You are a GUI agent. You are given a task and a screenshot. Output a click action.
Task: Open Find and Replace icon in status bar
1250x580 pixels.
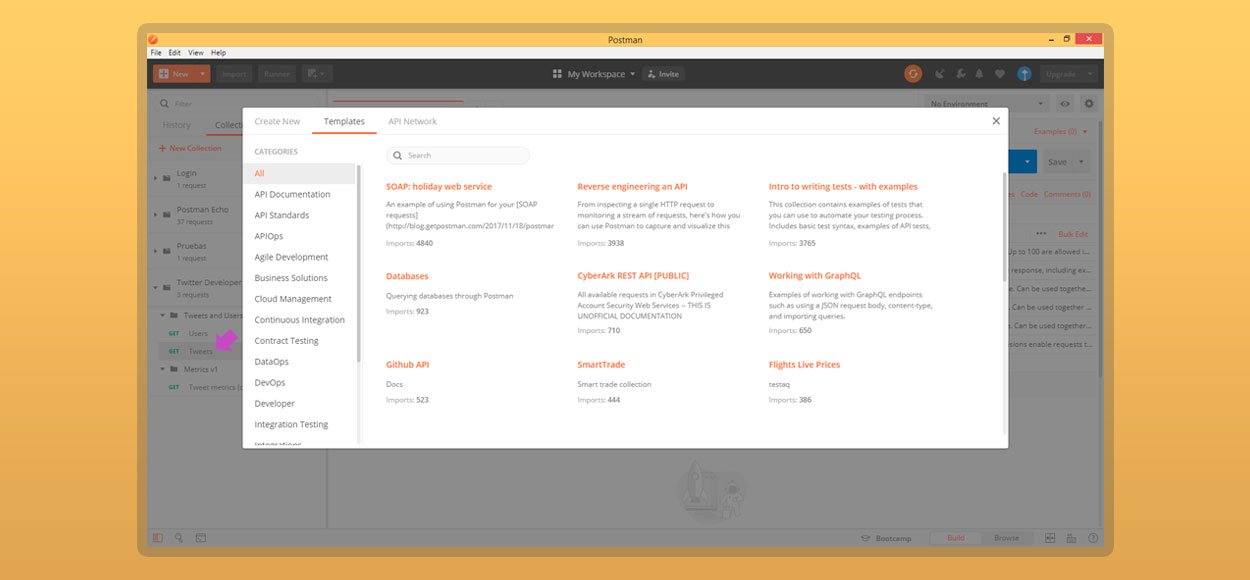(179, 538)
